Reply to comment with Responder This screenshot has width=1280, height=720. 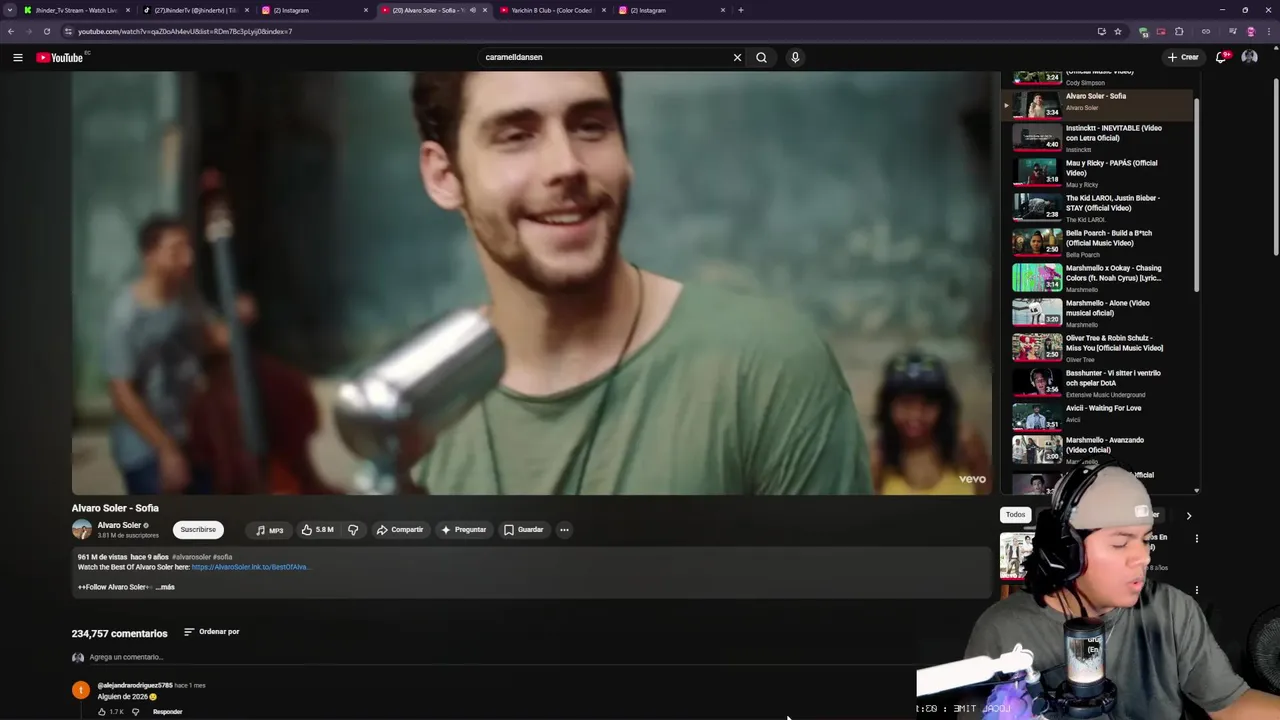click(168, 712)
